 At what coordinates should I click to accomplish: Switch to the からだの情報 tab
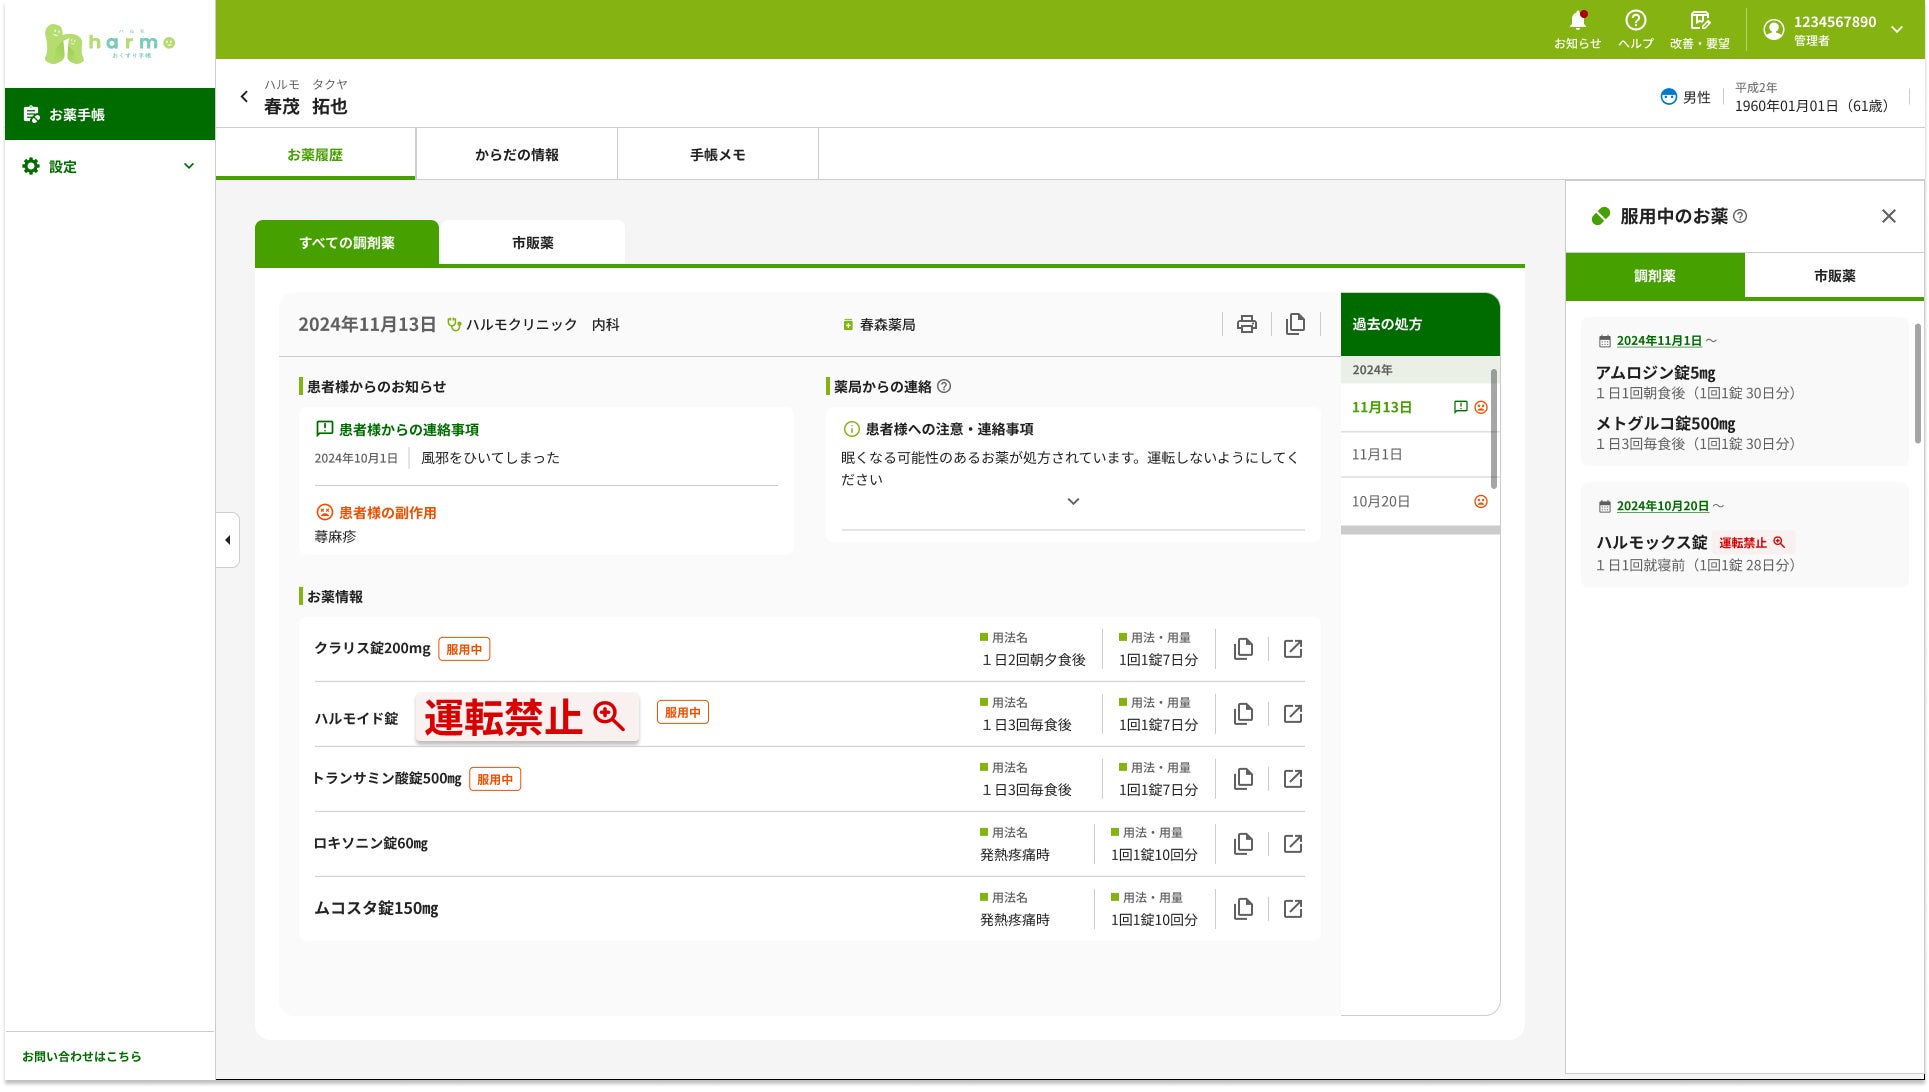(x=516, y=155)
